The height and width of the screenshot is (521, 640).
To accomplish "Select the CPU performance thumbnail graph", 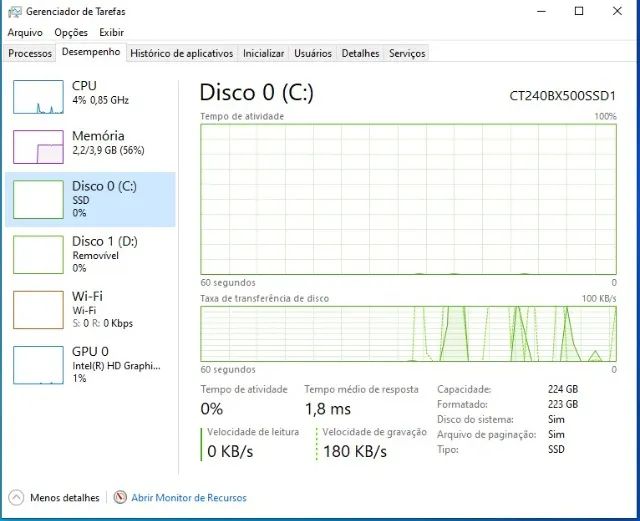I will coord(38,96).
